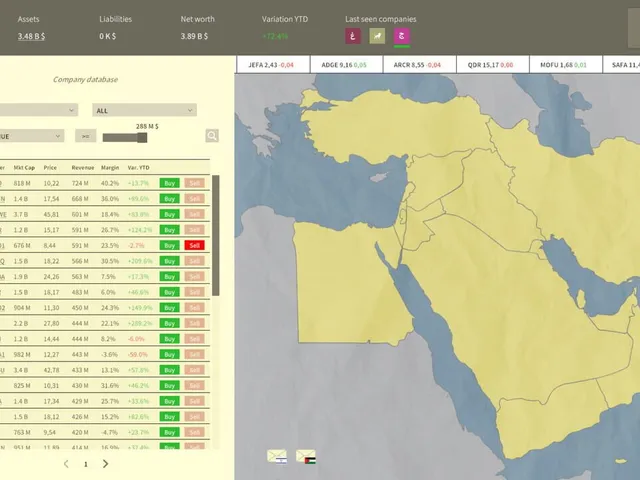Image resolution: width=640 pixels, height=480 pixels.
Task: Select the JEFA 2,43 ticker tab
Action: click(272, 64)
